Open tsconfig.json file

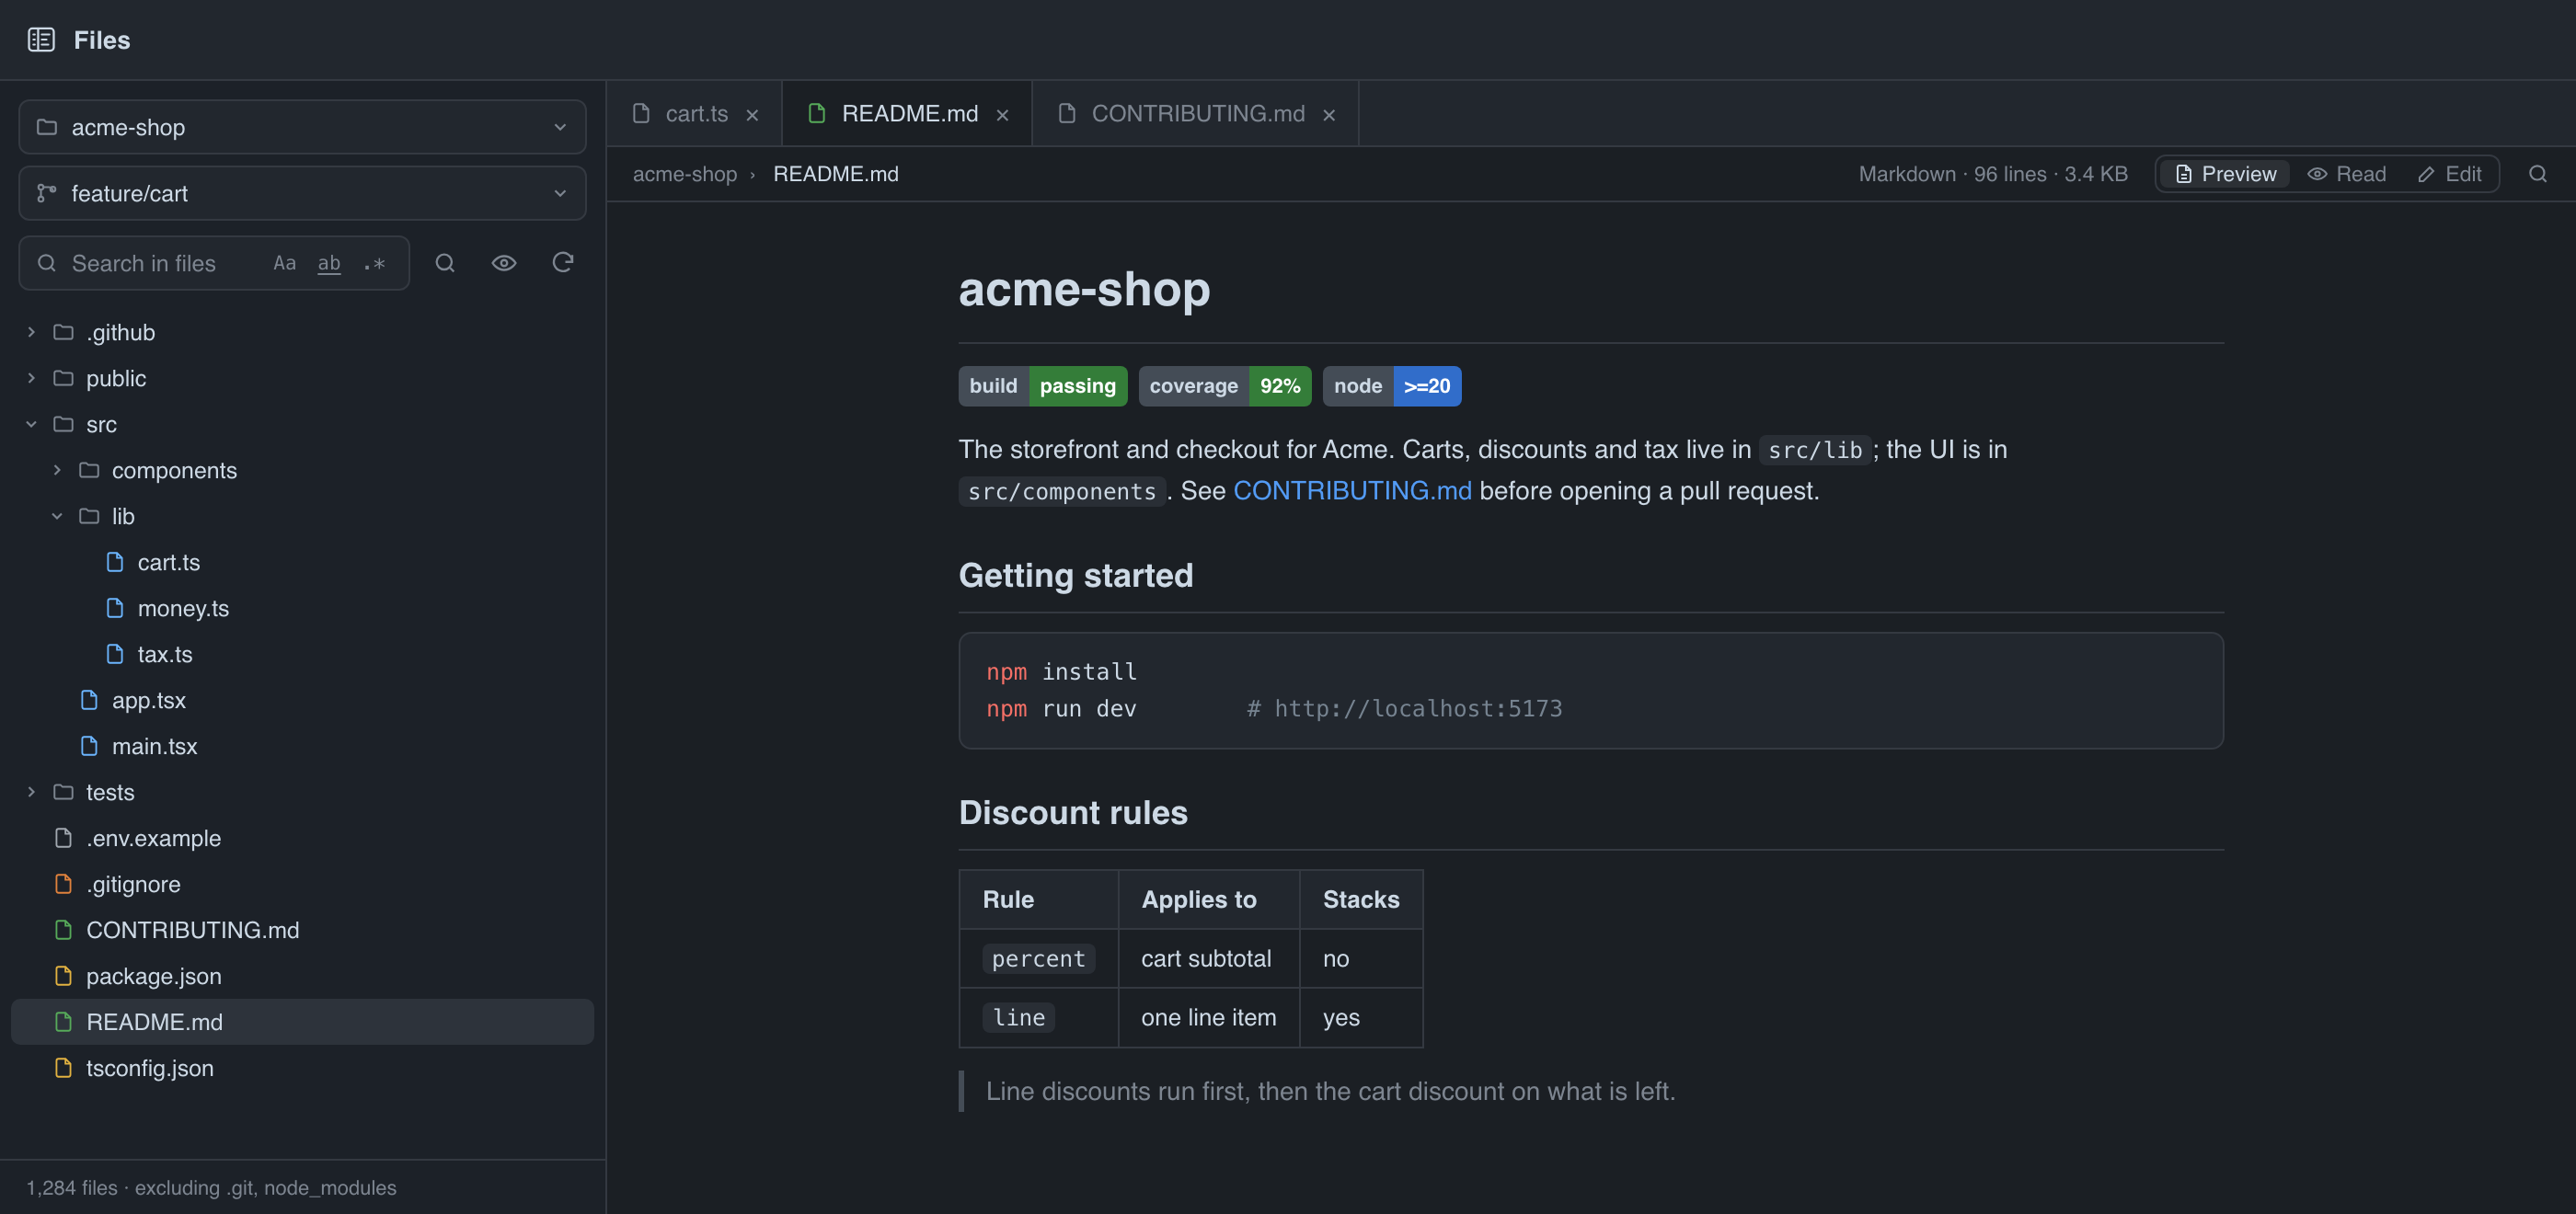click(x=302, y=1068)
